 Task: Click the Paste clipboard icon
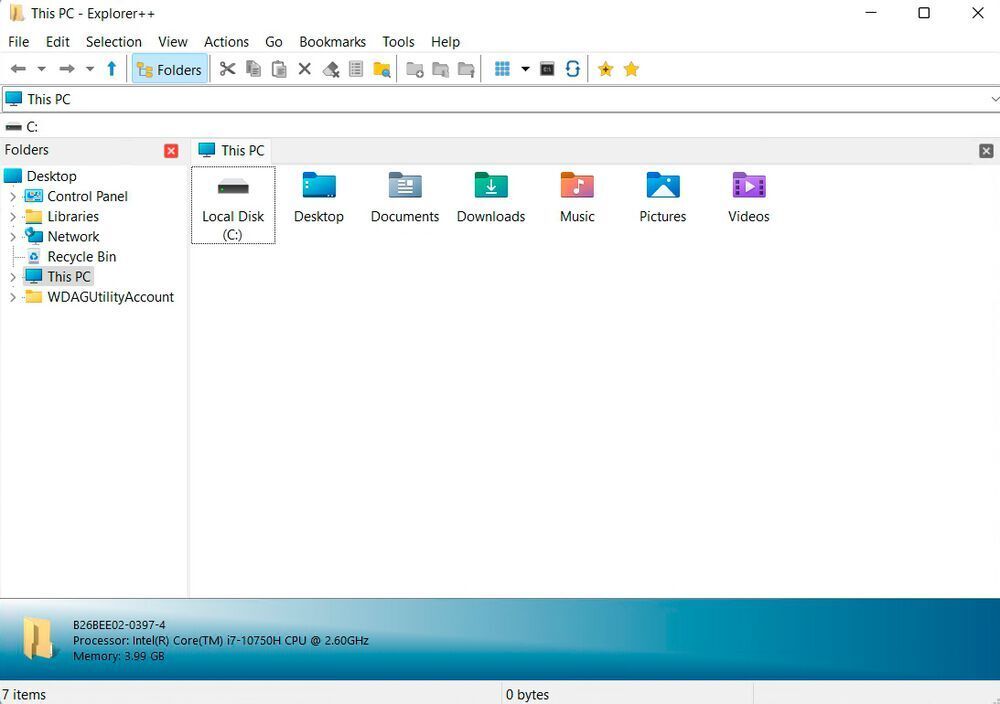pos(279,69)
